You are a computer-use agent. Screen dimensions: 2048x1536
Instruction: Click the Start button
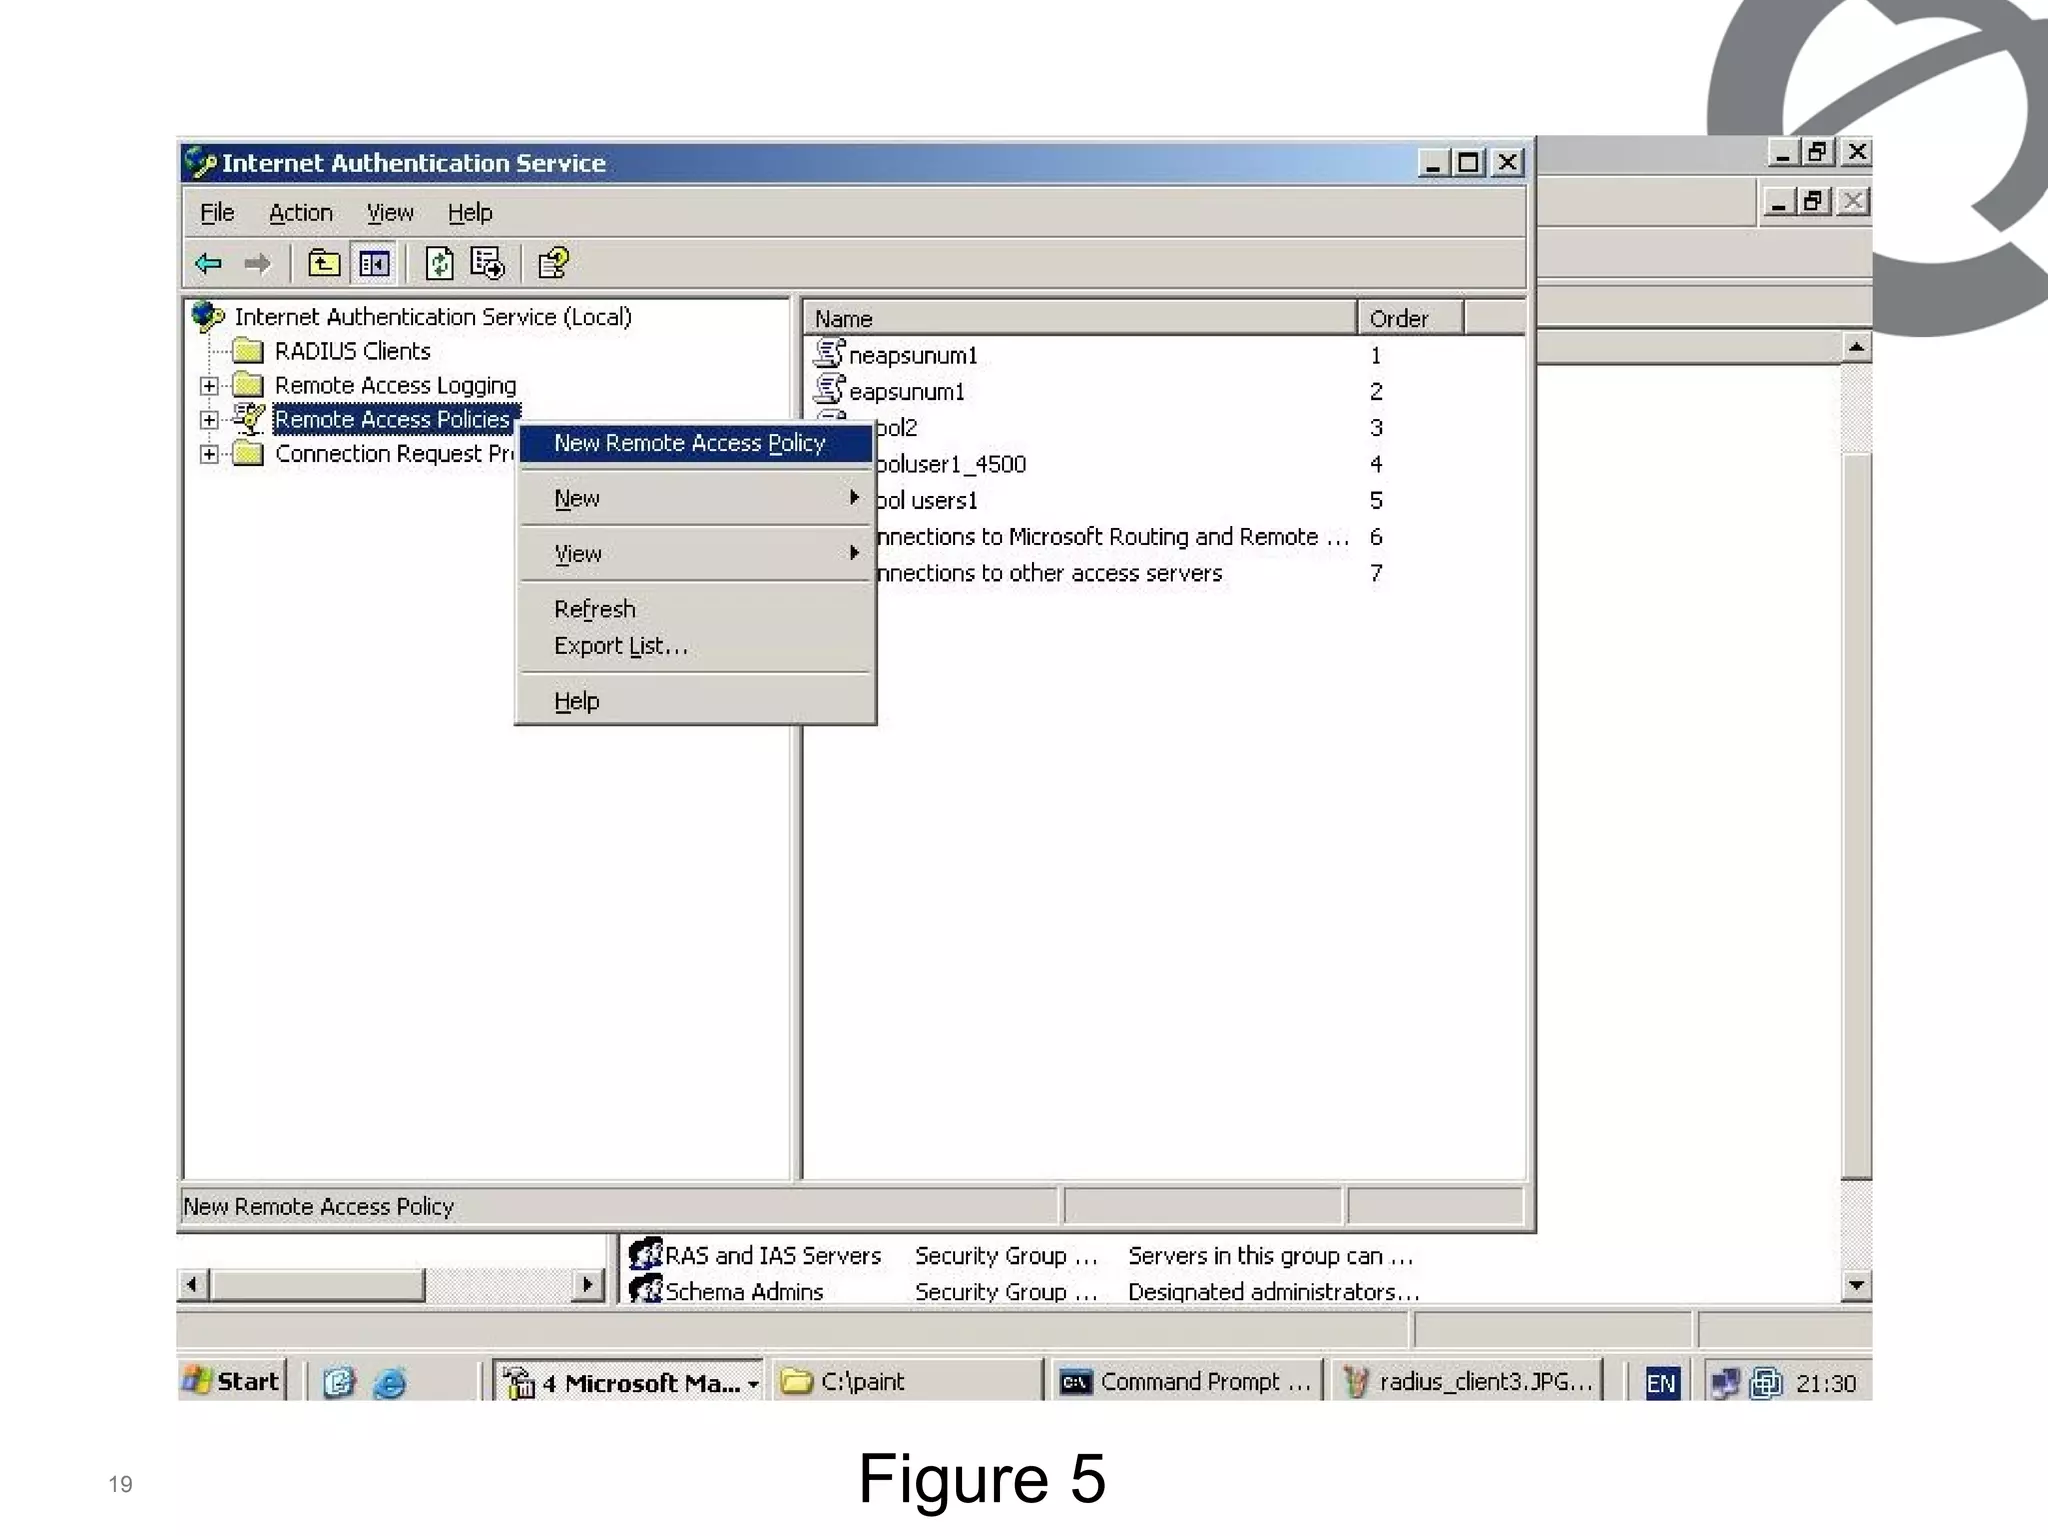click(232, 1381)
